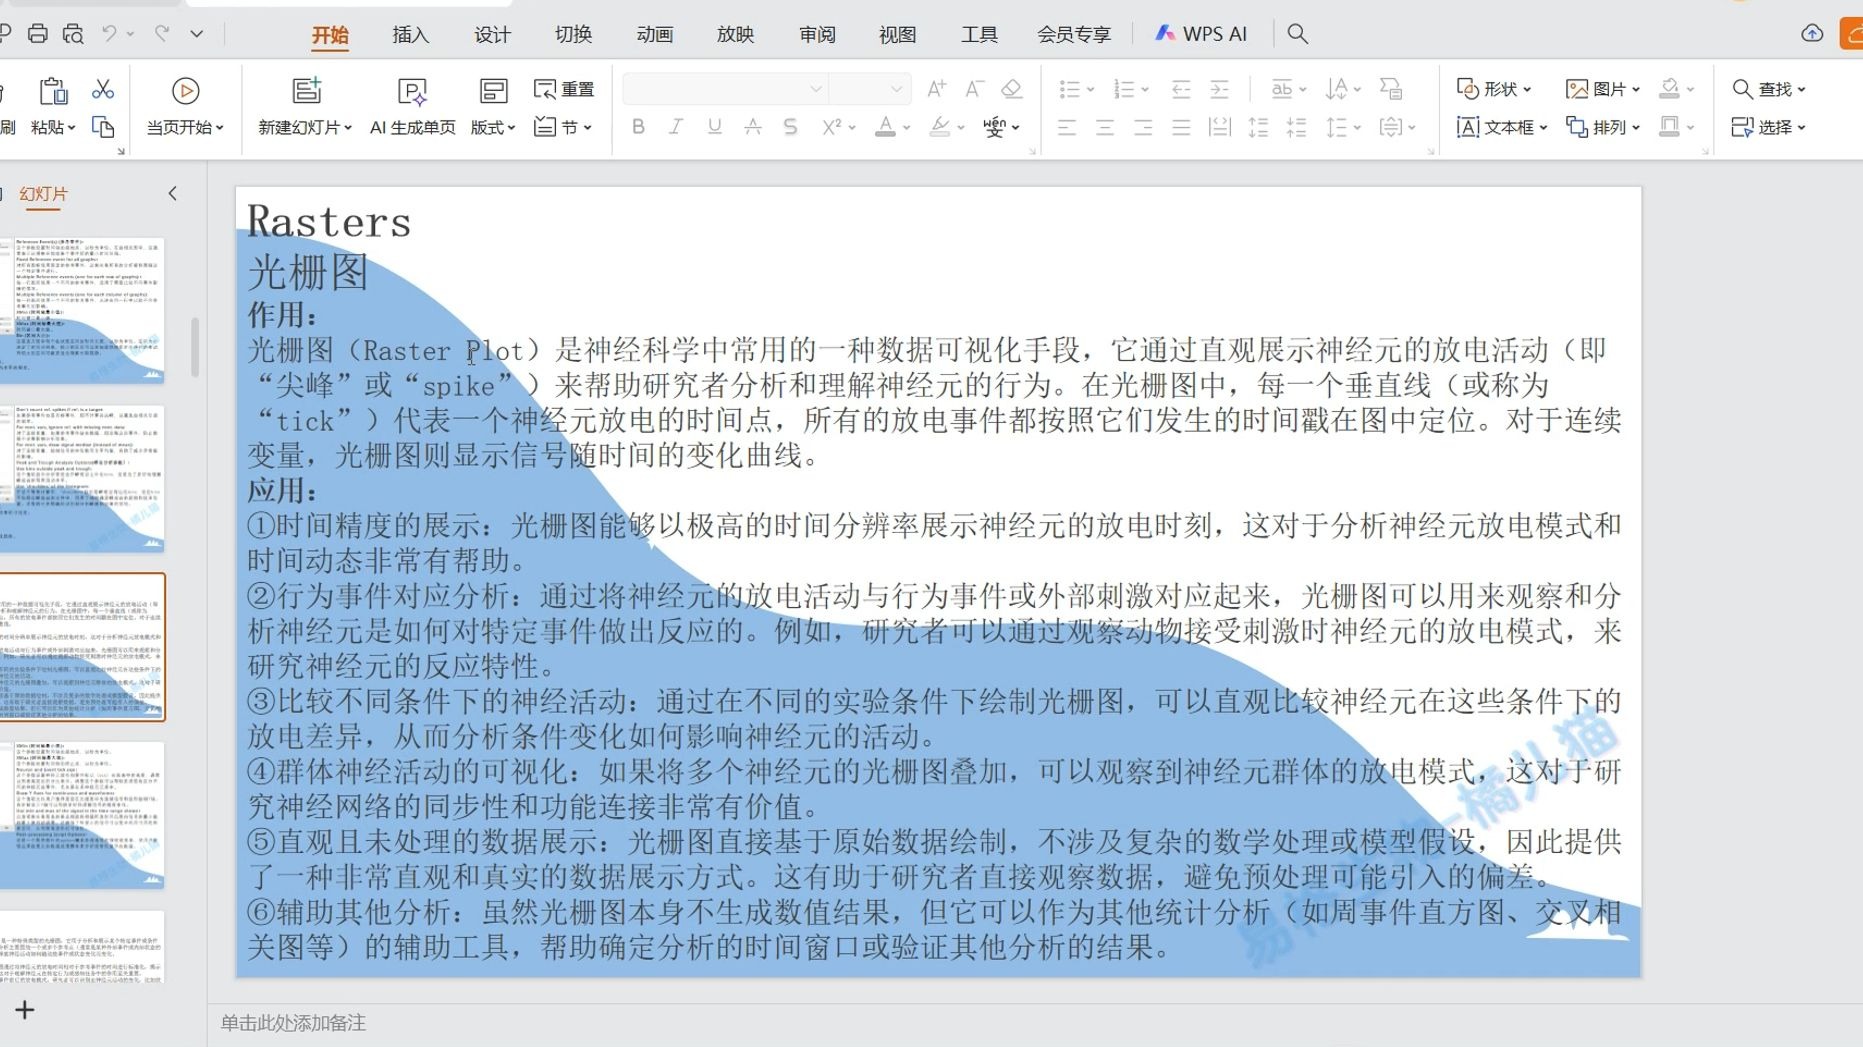The height and width of the screenshot is (1047, 1863).
Task: Switch to the Insert (插入) tab
Action: click(x=410, y=35)
